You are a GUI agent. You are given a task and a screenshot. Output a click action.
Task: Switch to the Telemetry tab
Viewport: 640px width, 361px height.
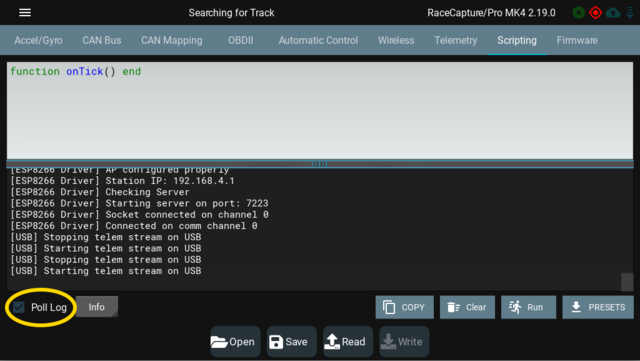(x=456, y=40)
